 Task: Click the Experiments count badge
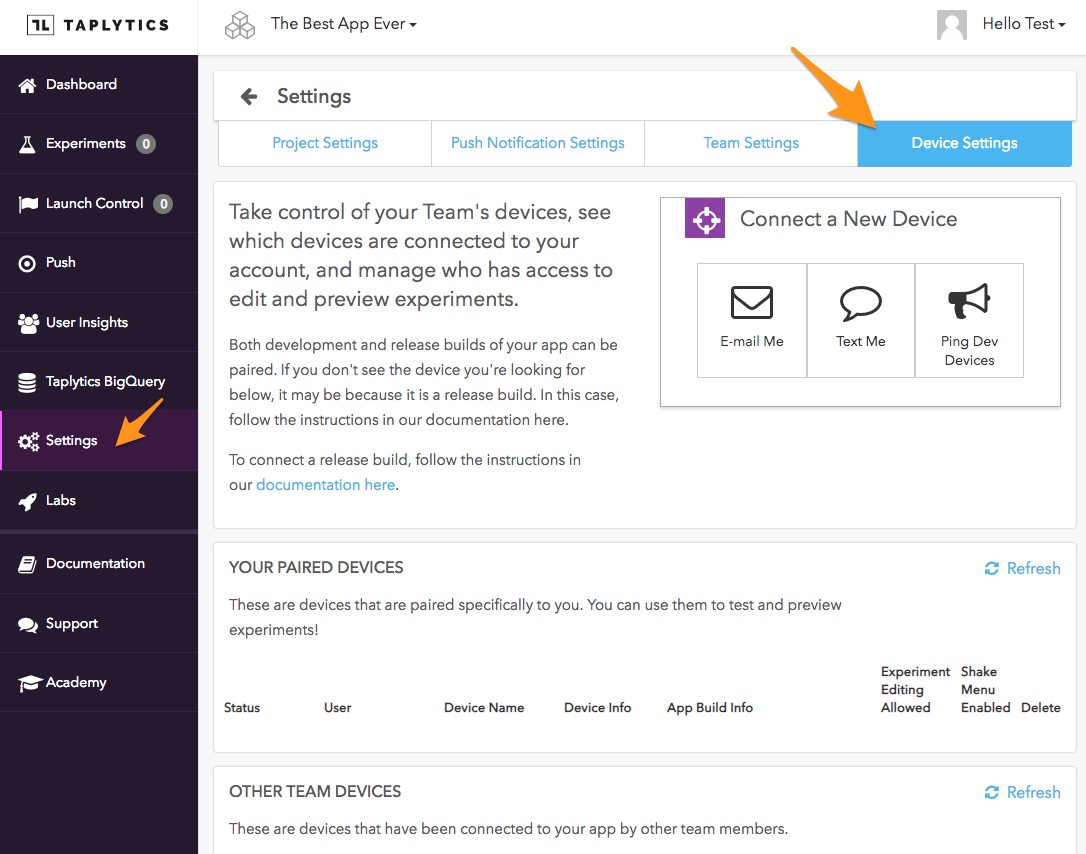point(145,144)
